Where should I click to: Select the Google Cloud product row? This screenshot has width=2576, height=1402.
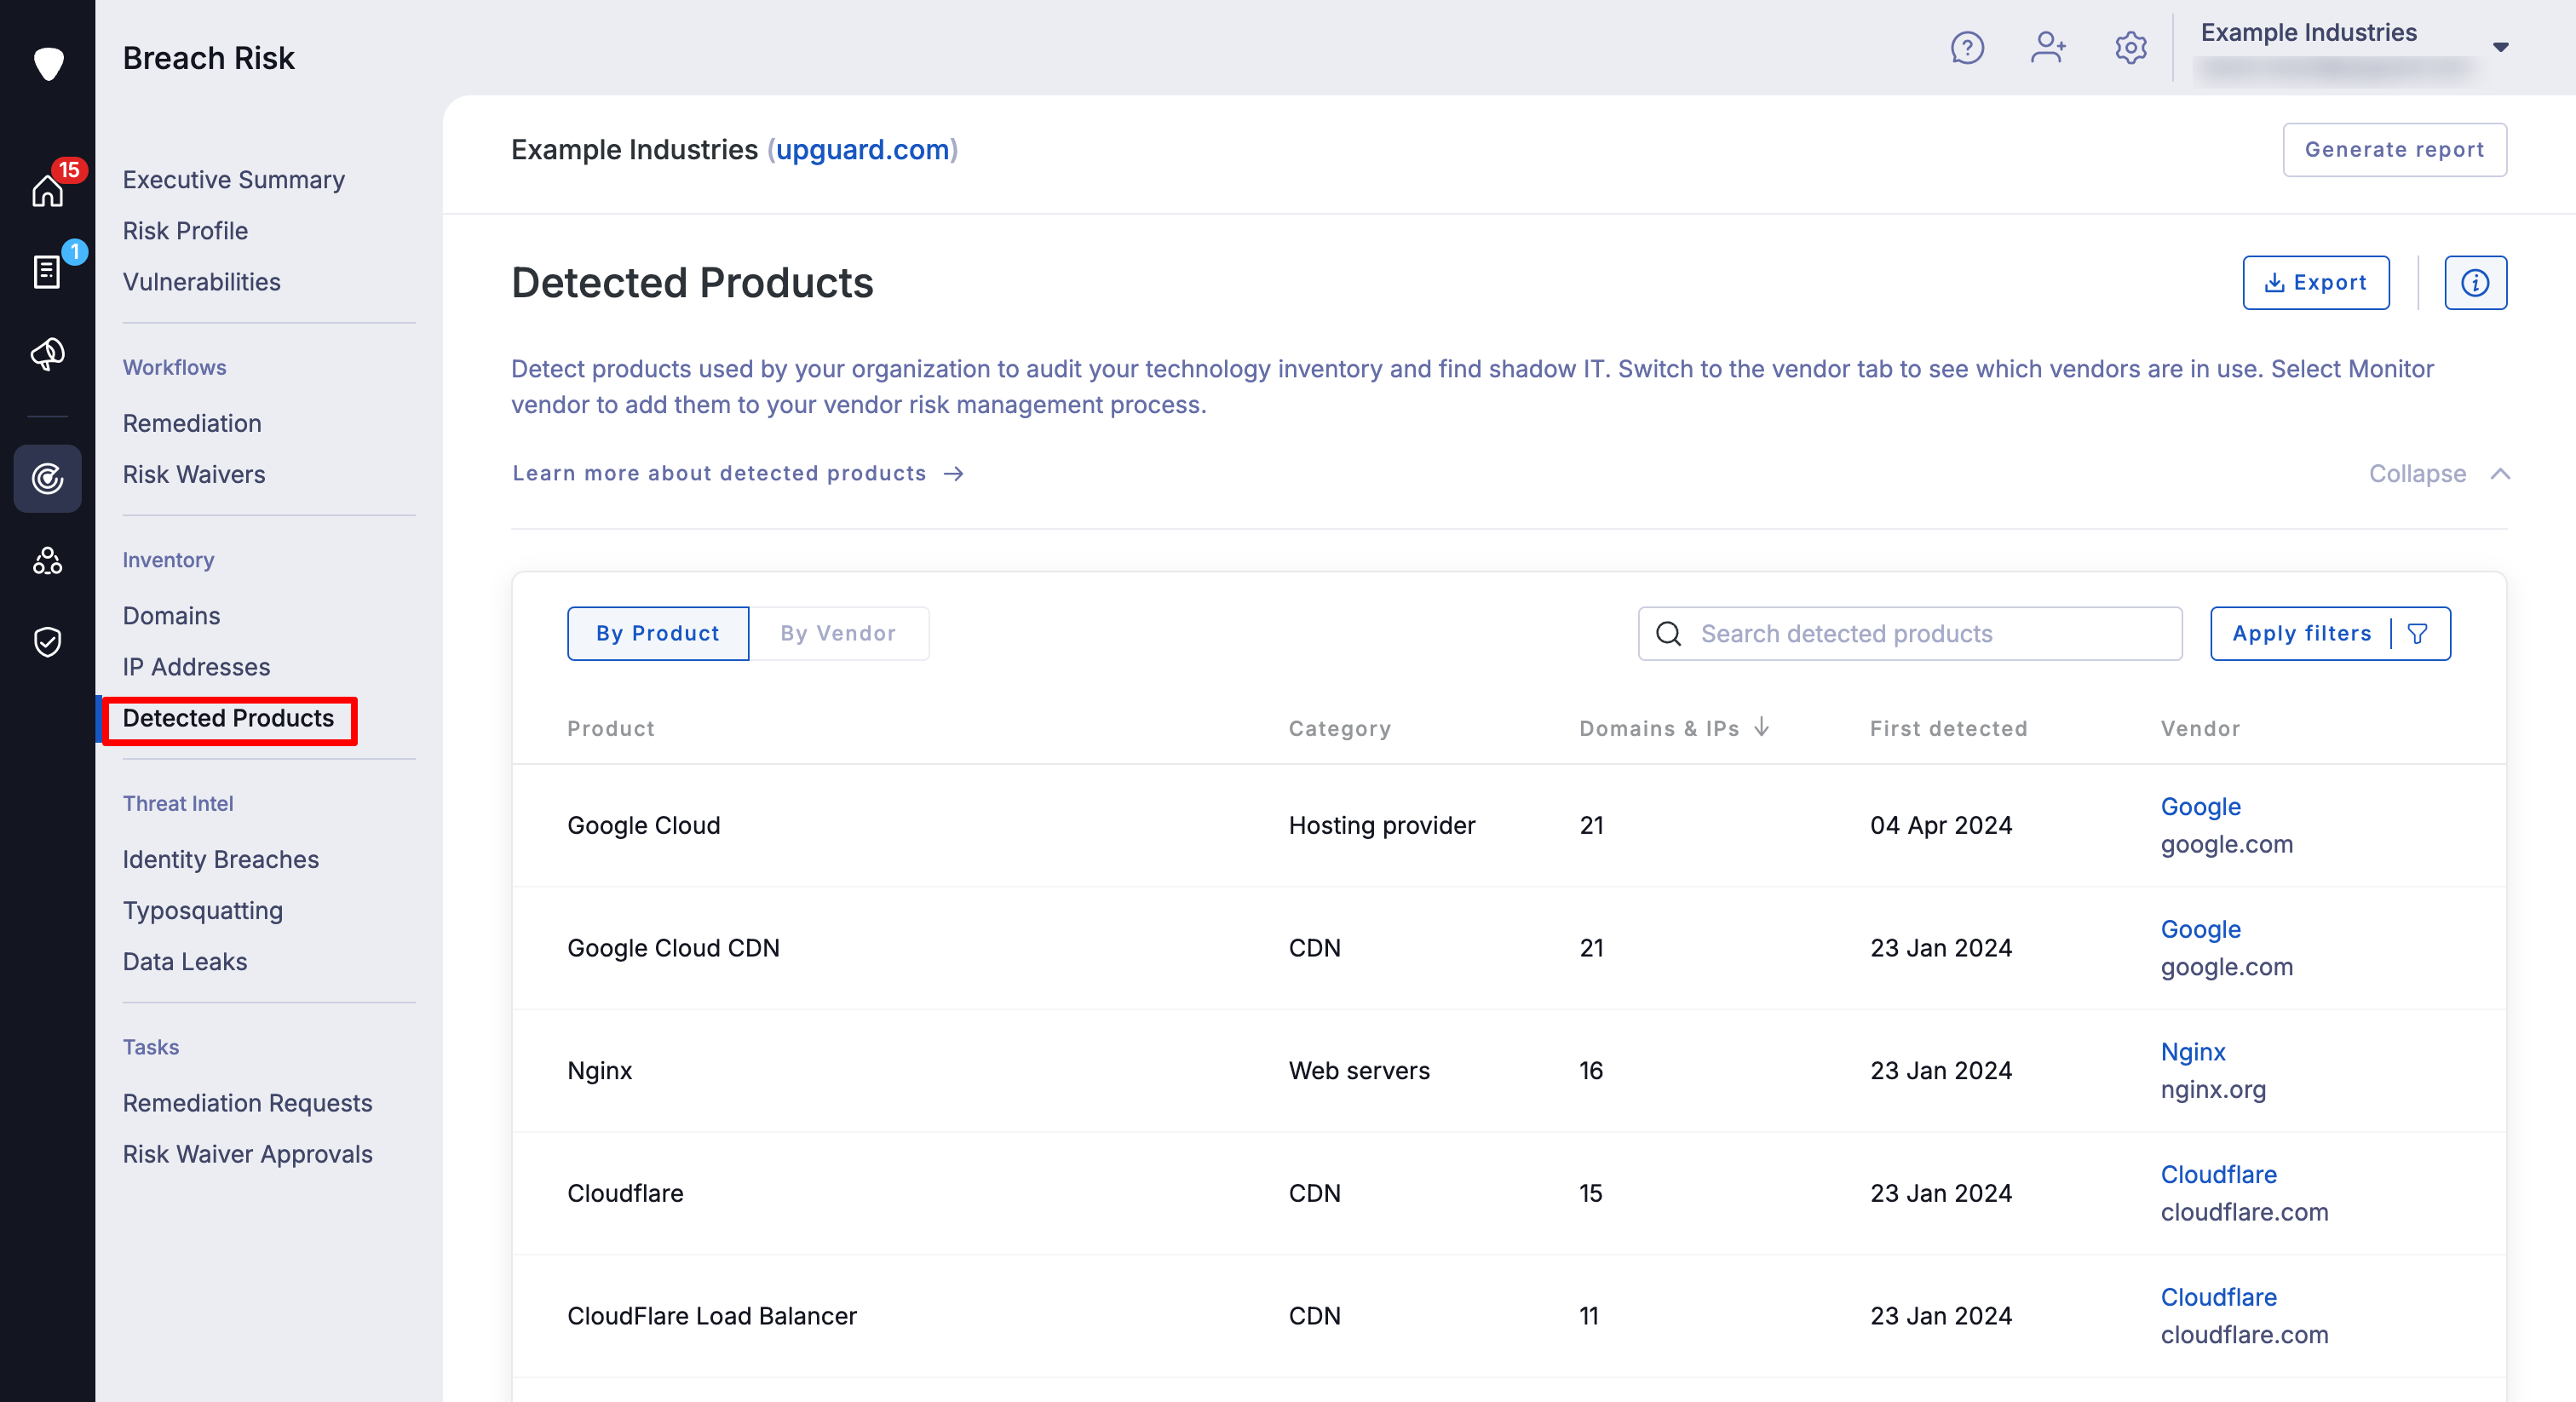click(x=1509, y=826)
